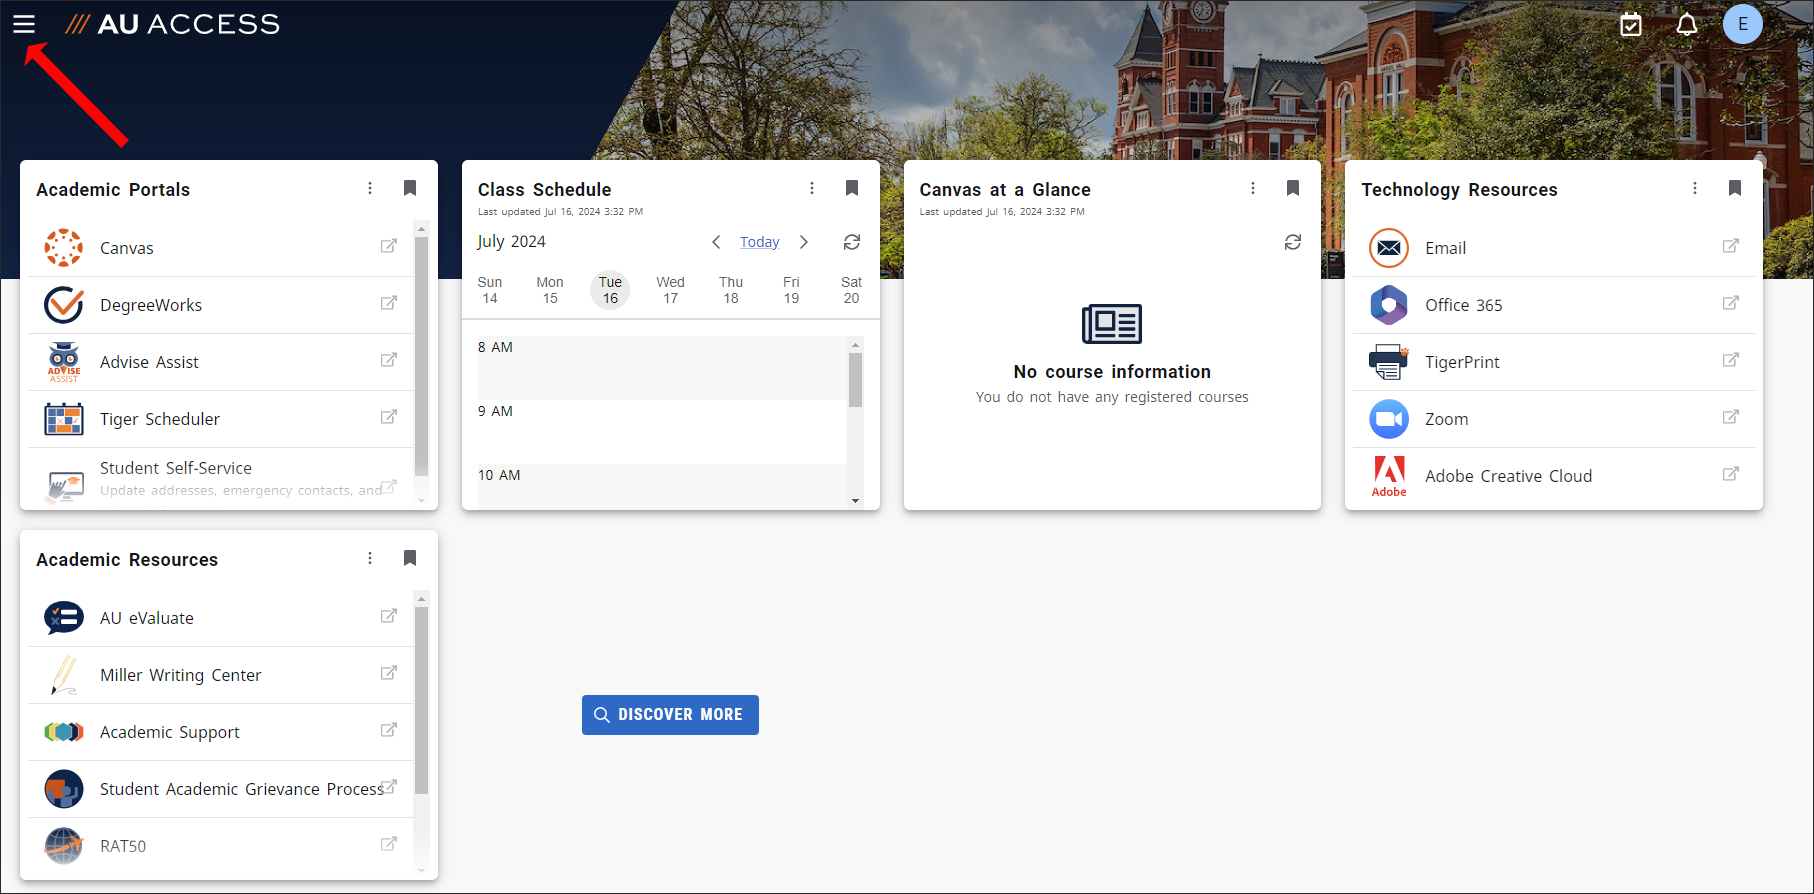Open the TigerPrint link
Viewport: 1814px width, 894px height.
(x=1462, y=362)
